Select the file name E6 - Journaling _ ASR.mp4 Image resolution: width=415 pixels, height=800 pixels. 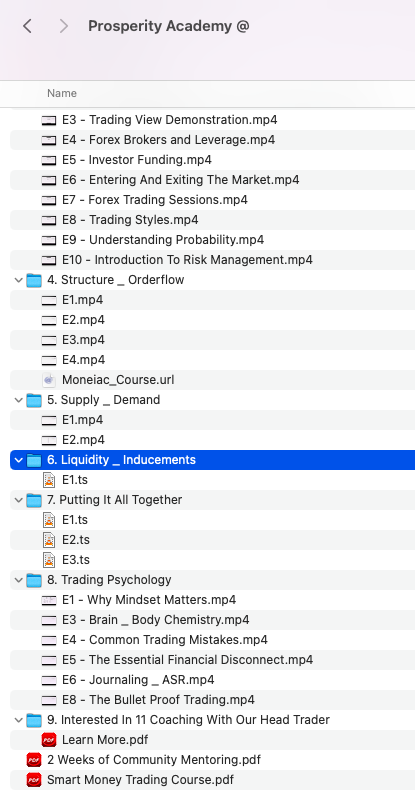(x=138, y=680)
